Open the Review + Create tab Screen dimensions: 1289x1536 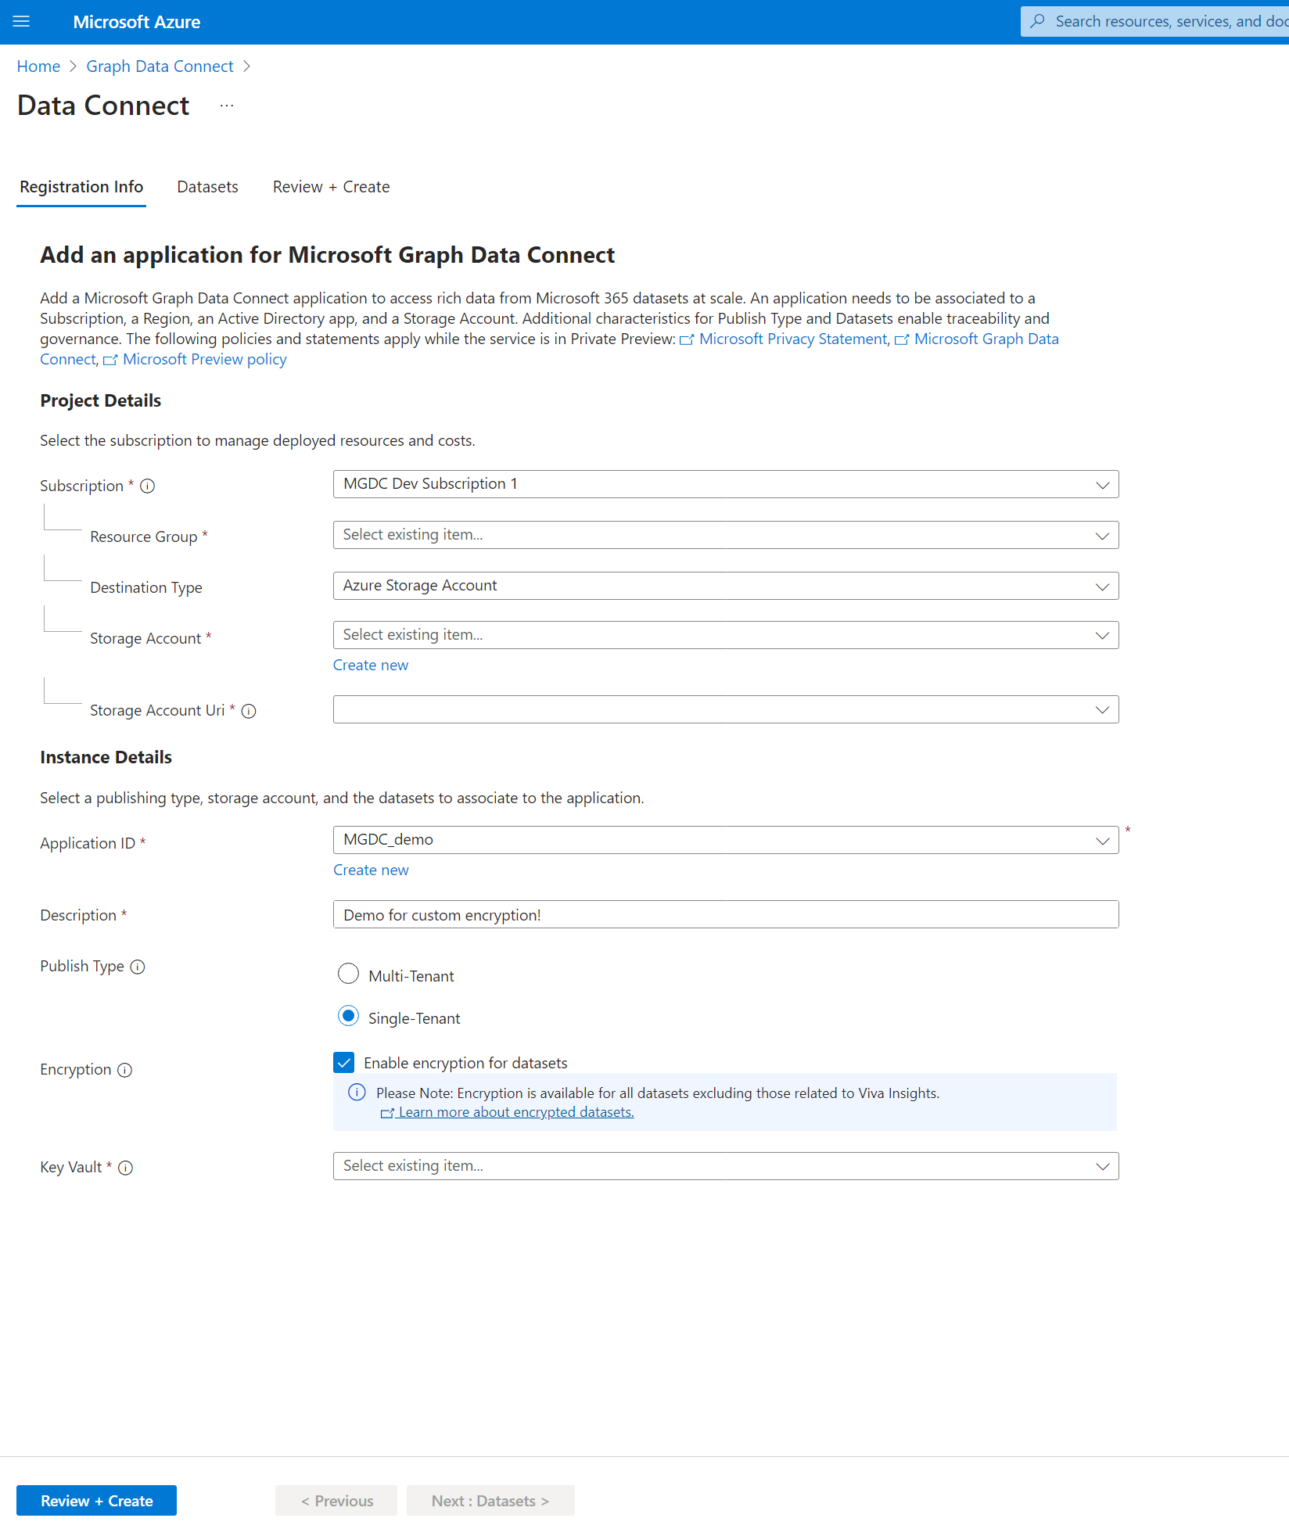330,187
